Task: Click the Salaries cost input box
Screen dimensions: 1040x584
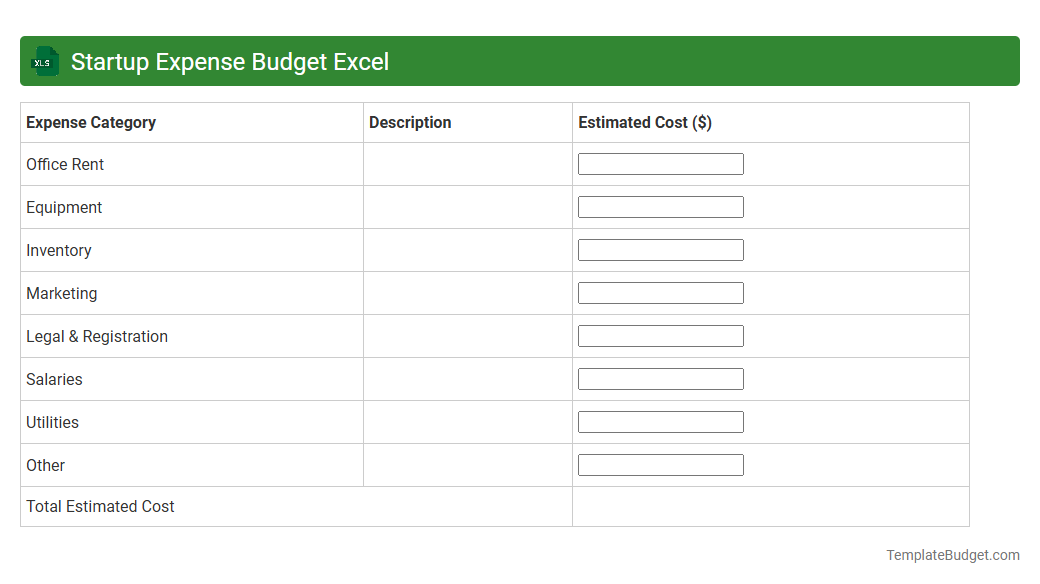Action: (x=660, y=378)
